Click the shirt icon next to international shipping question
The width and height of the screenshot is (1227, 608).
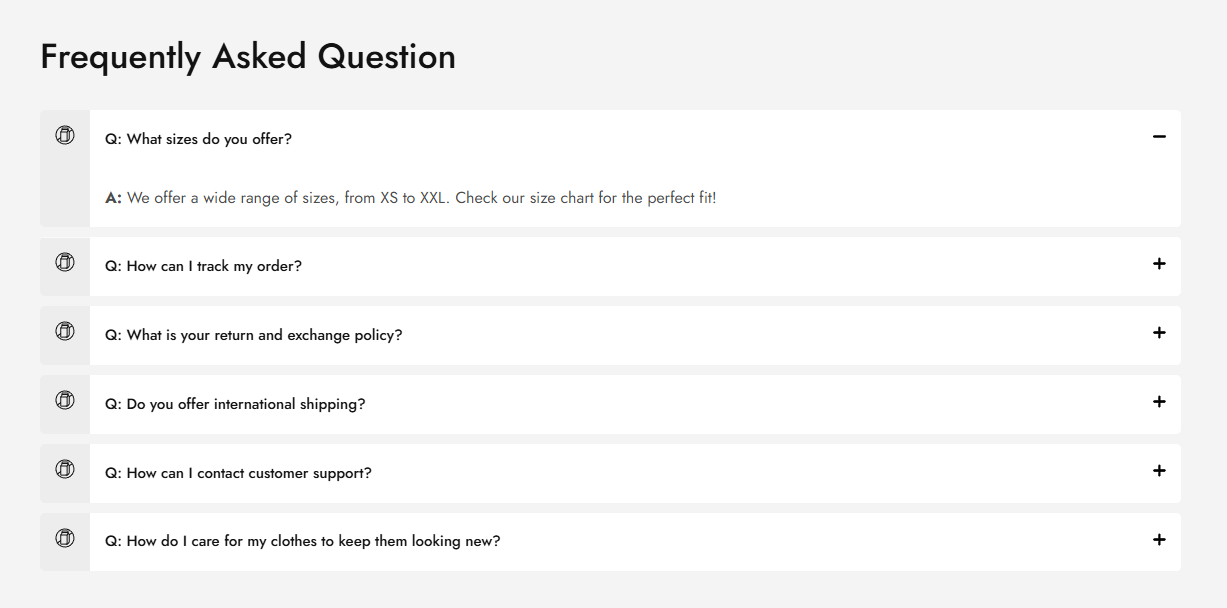pos(64,400)
